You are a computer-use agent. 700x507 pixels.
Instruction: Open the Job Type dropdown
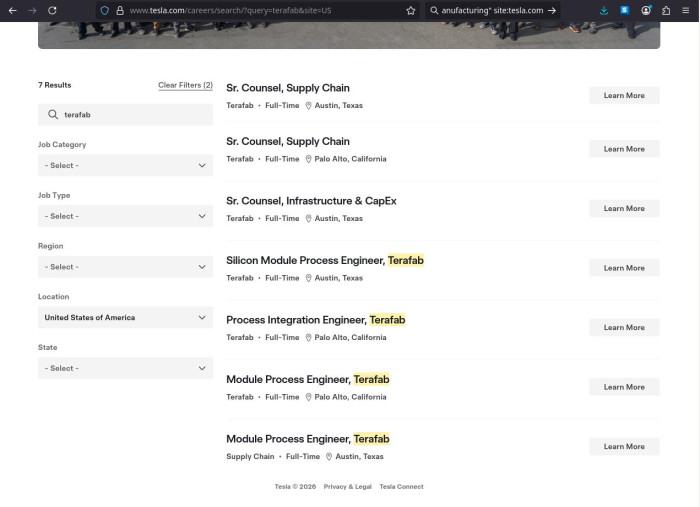[x=125, y=216]
